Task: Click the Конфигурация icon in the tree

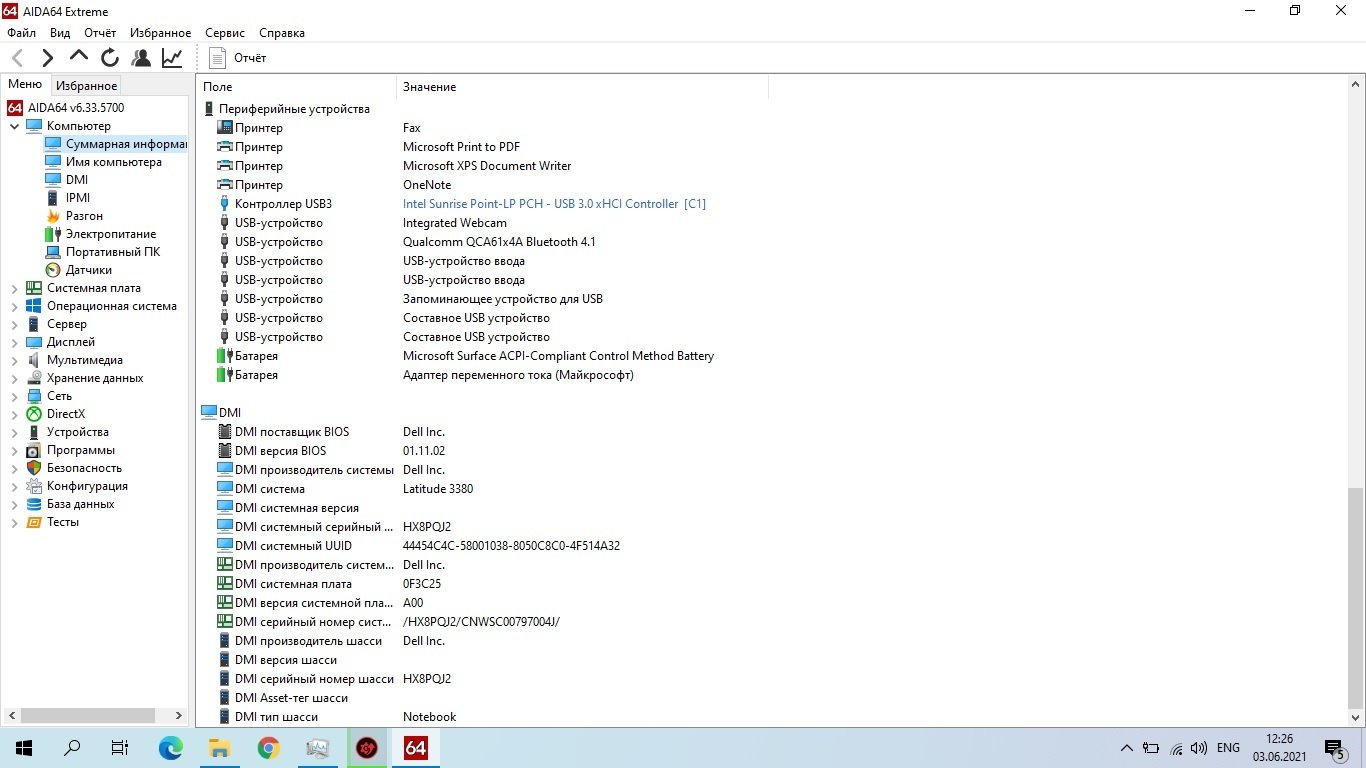Action: pyautogui.click(x=34, y=486)
